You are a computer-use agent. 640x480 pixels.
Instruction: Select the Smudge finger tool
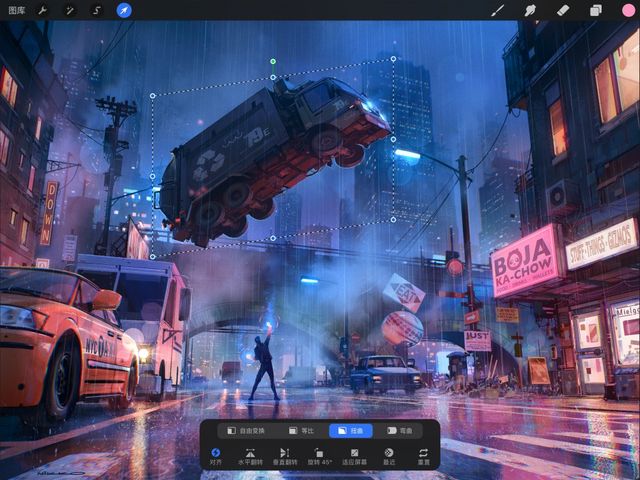(x=530, y=10)
